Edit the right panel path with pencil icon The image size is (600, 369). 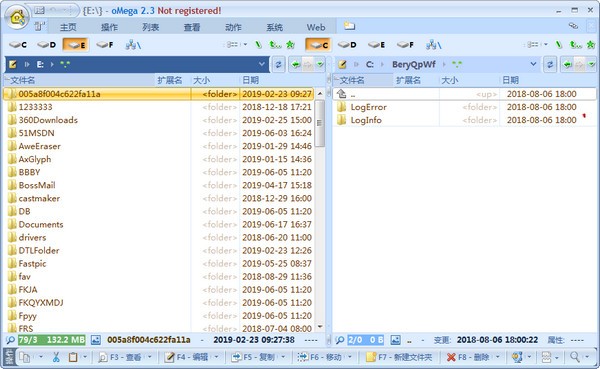[342, 64]
